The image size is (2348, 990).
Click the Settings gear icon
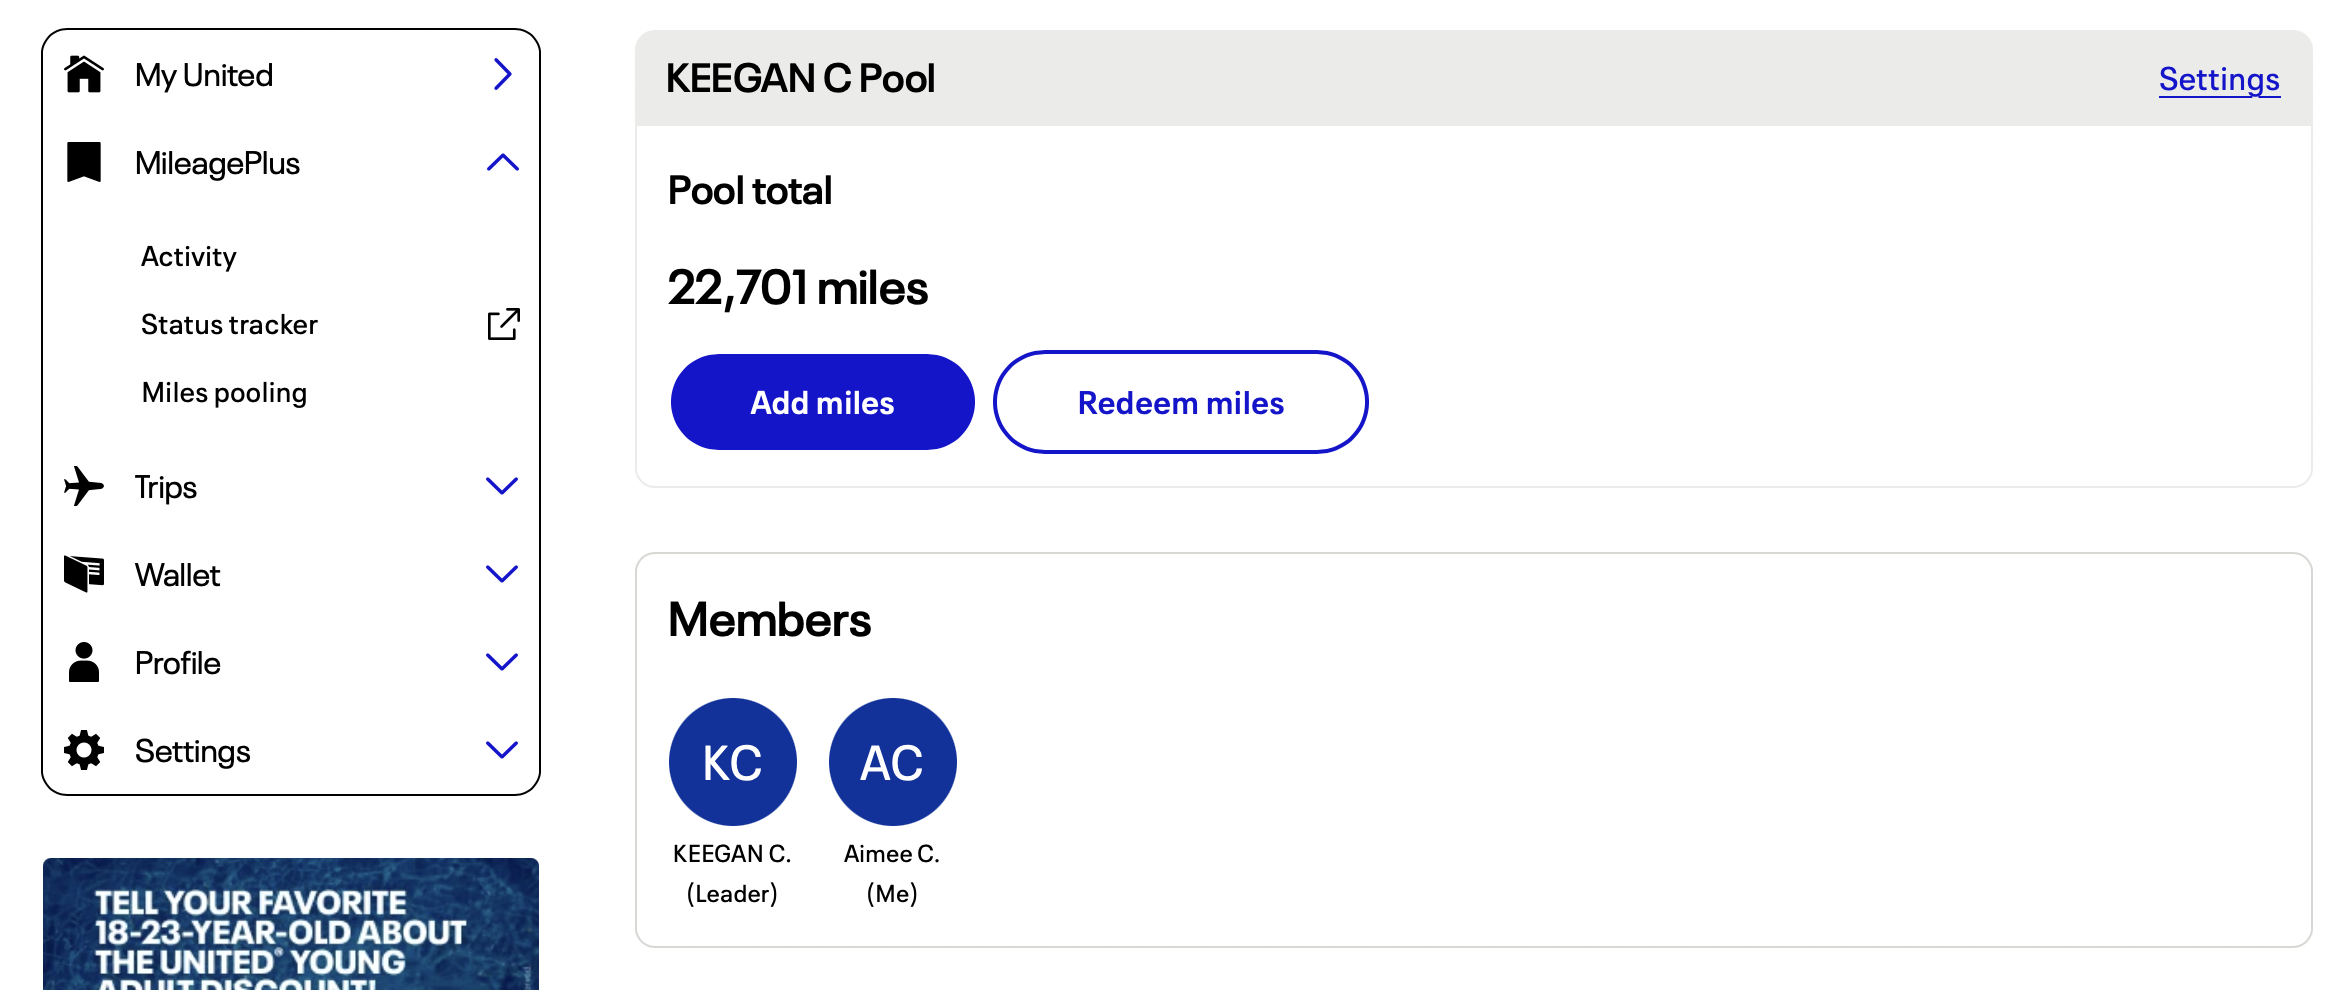pyautogui.click(x=84, y=750)
